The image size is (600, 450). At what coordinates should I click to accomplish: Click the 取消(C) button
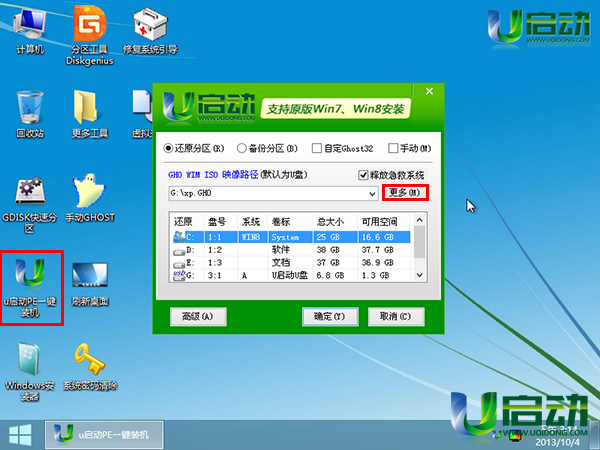tap(396, 317)
